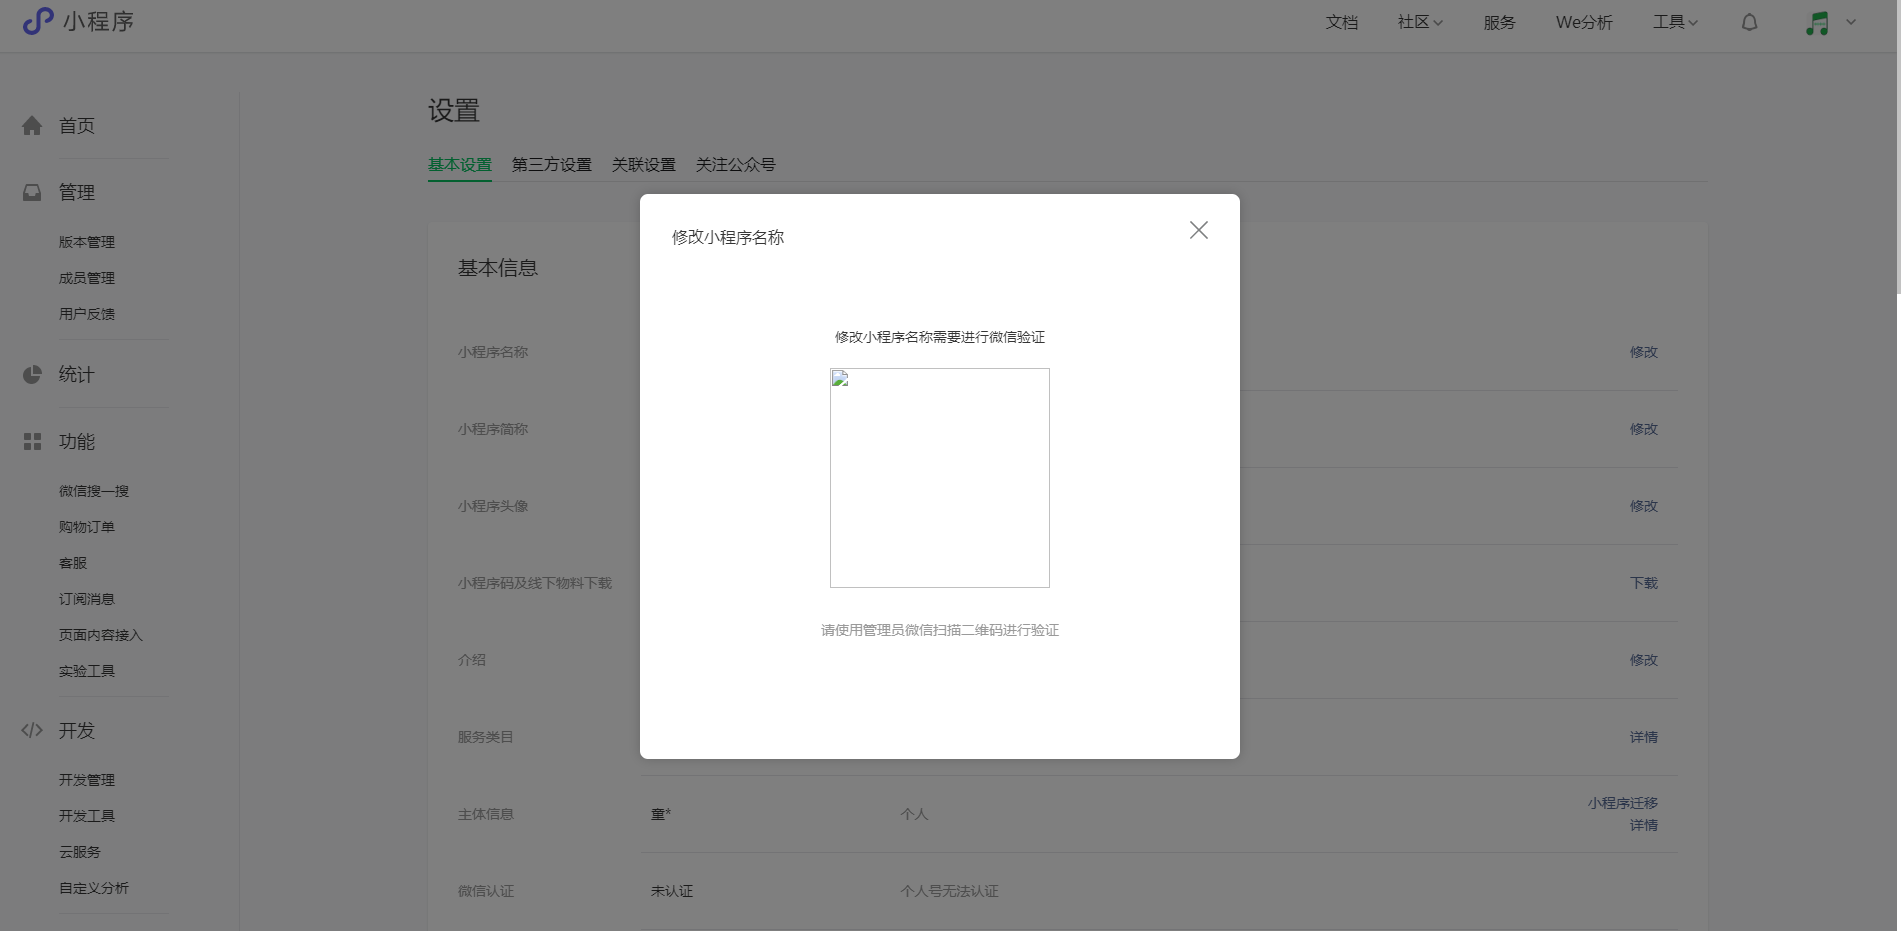Go to 开发管理 in the sidebar
This screenshot has height=931, width=1901.
coord(87,780)
